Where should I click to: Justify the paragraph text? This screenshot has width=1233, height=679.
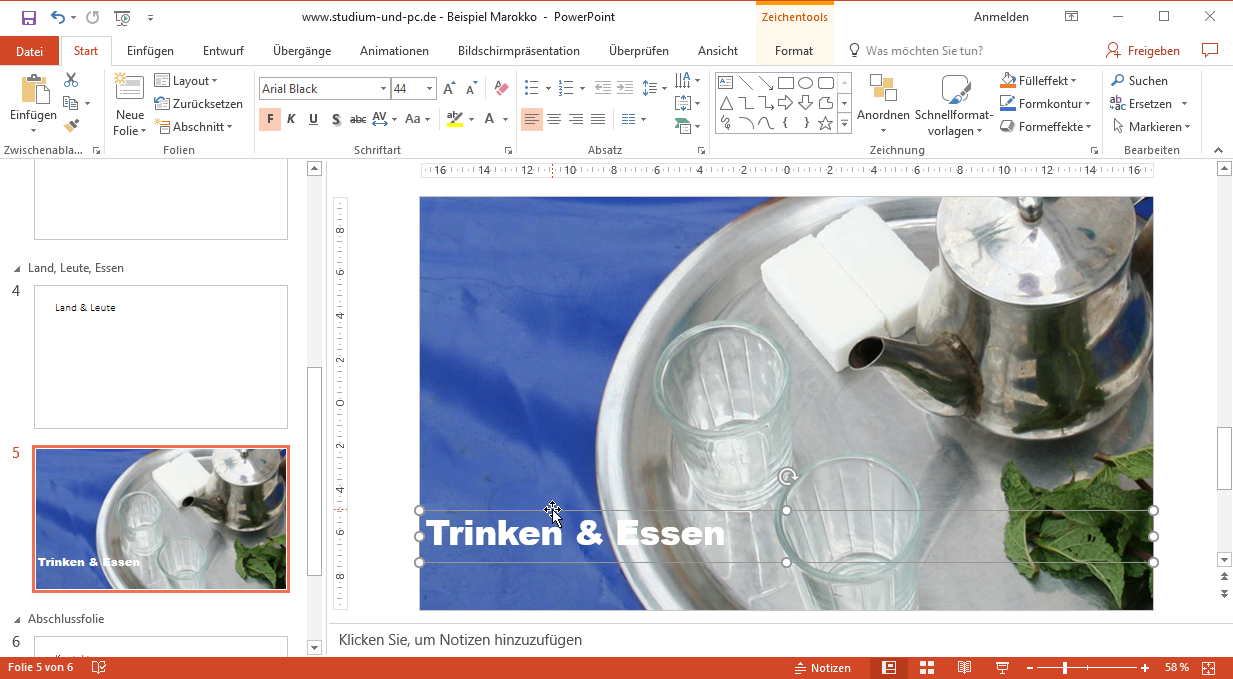[x=598, y=119]
